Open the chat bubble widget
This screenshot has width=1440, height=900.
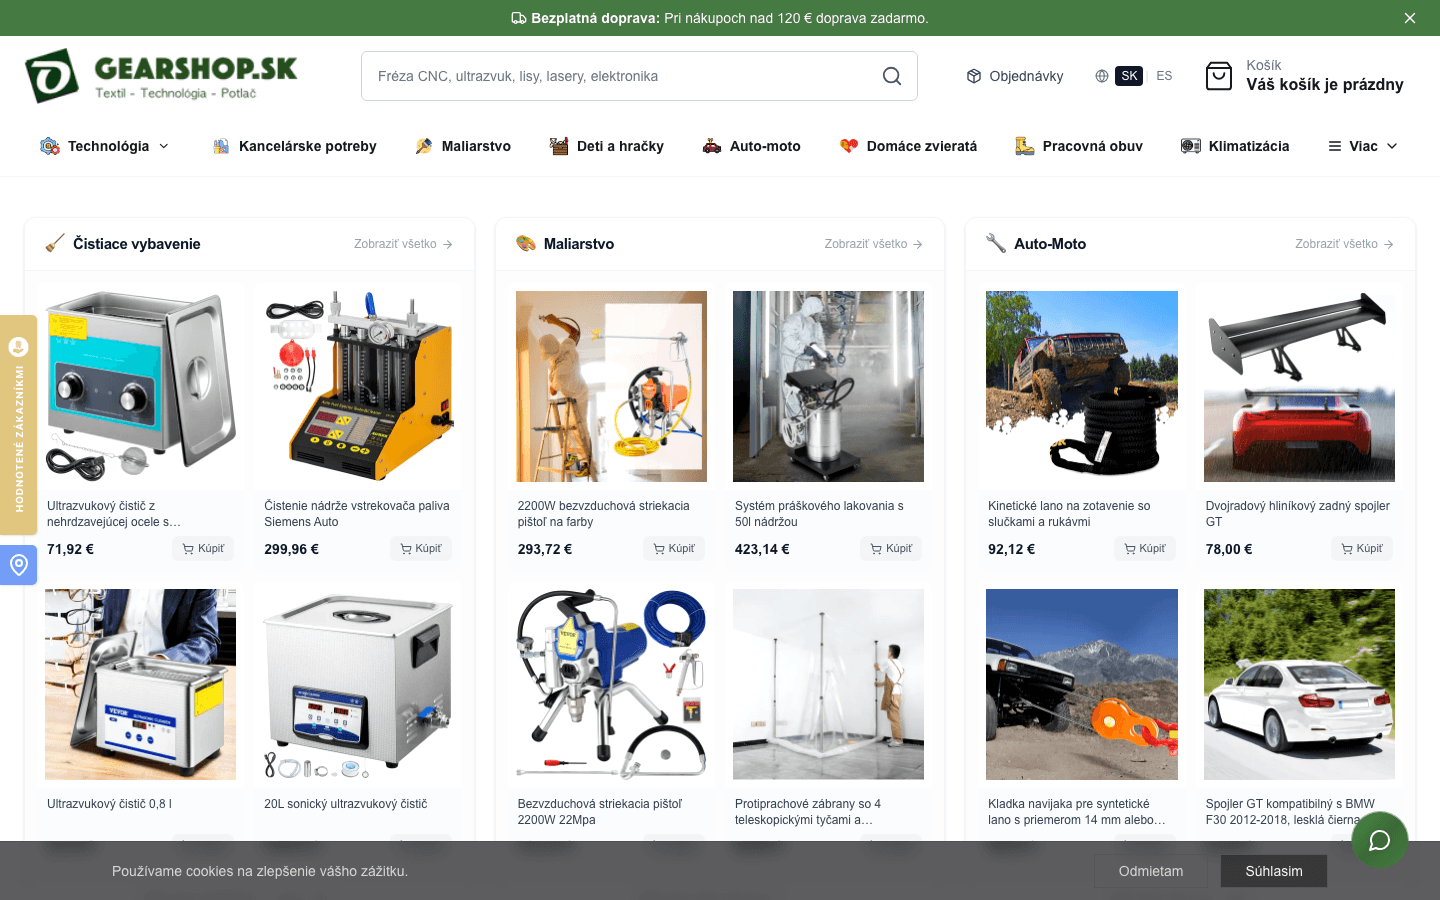1379,840
